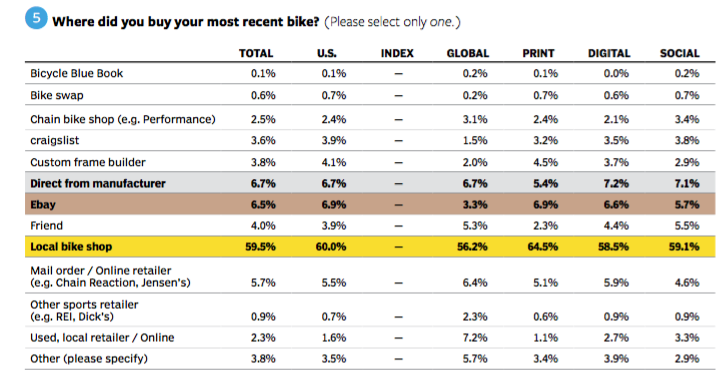
Task: Click the Bicycle Blue Book row label
Action: pos(76,74)
